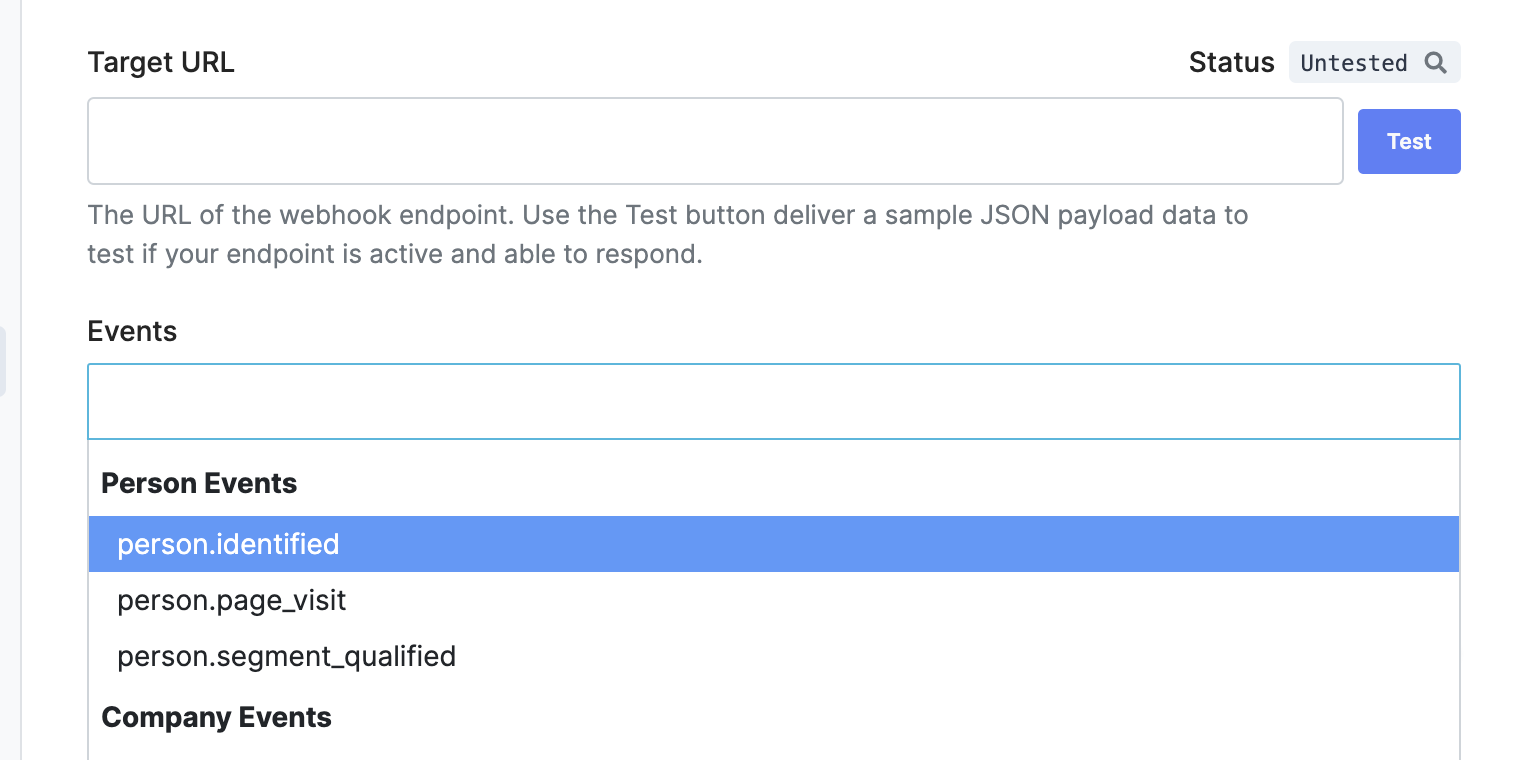Image resolution: width=1522 pixels, height=760 pixels.
Task: Click the Person Events group header
Action: click(200, 483)
